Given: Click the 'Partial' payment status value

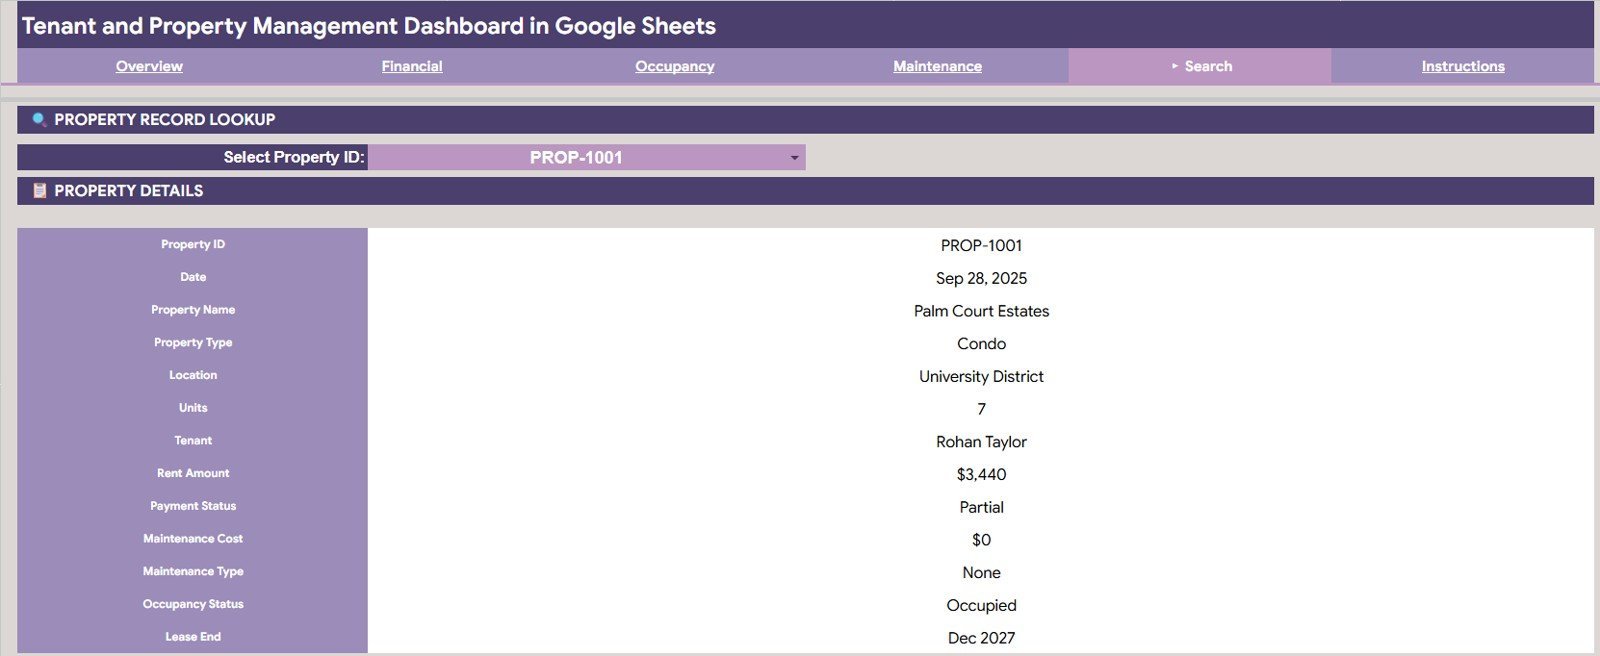Looking at the screenshot, I should pyautogui.click(x=981, y=507).
